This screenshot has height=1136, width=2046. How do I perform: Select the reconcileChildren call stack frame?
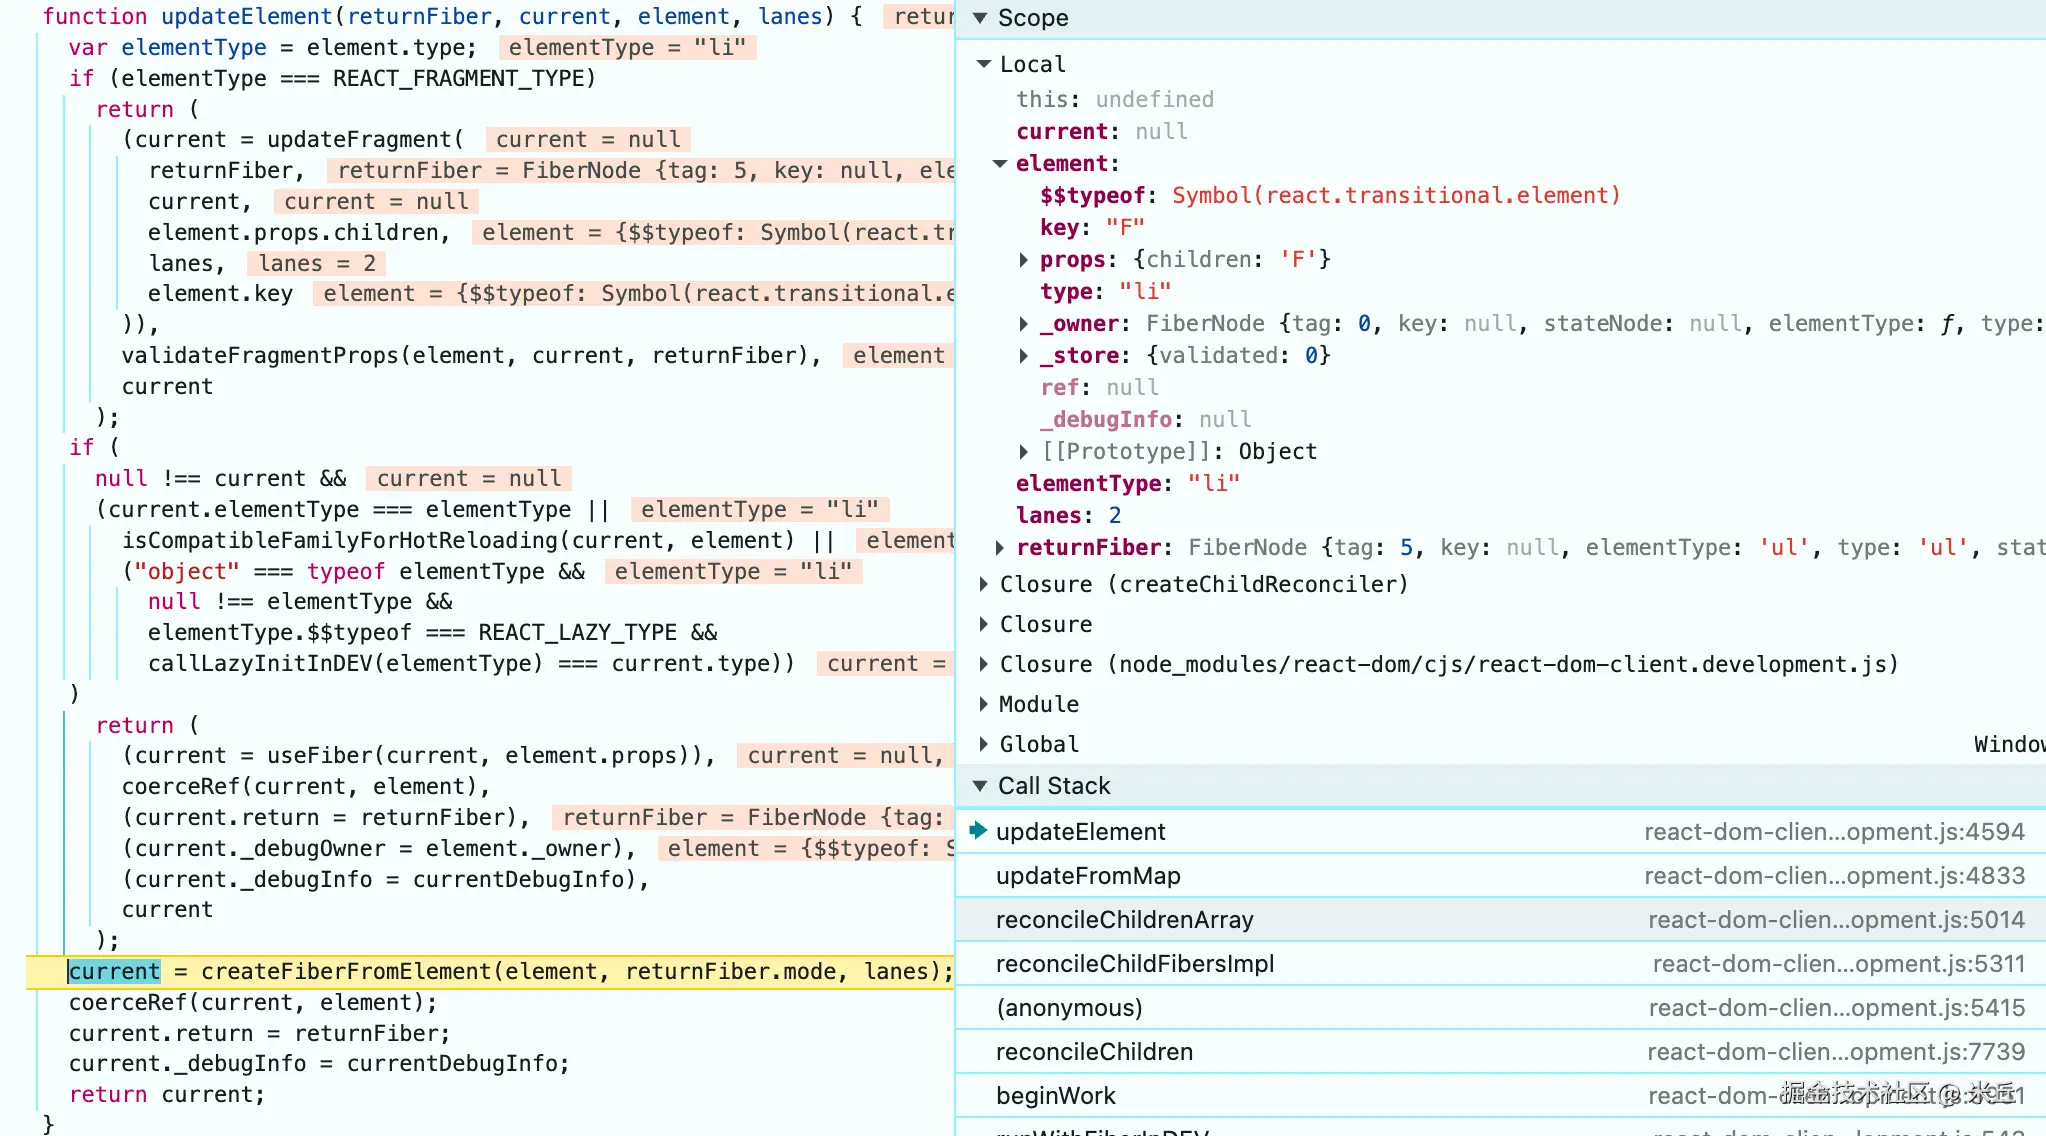pyautogui.click(x=1500, y=1052)
